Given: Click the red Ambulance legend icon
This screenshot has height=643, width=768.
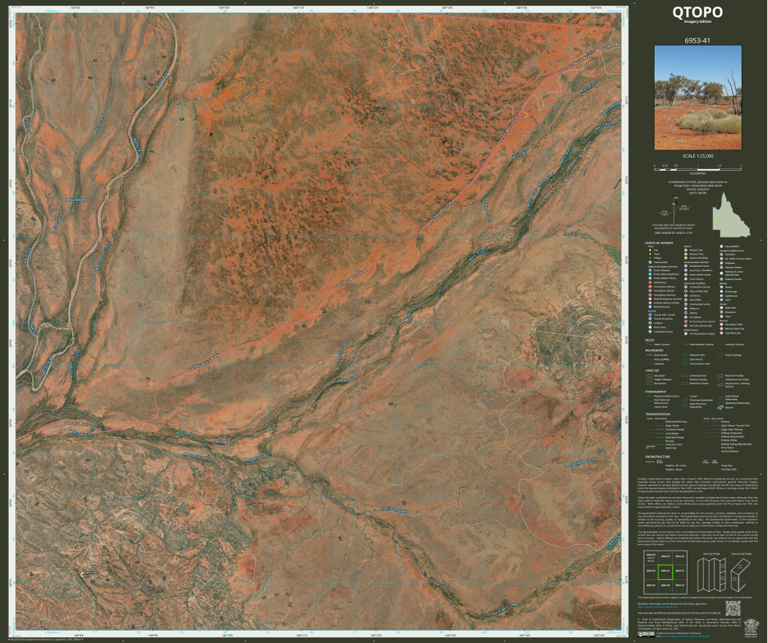Looking at the screenshot, I should point(650,283).
